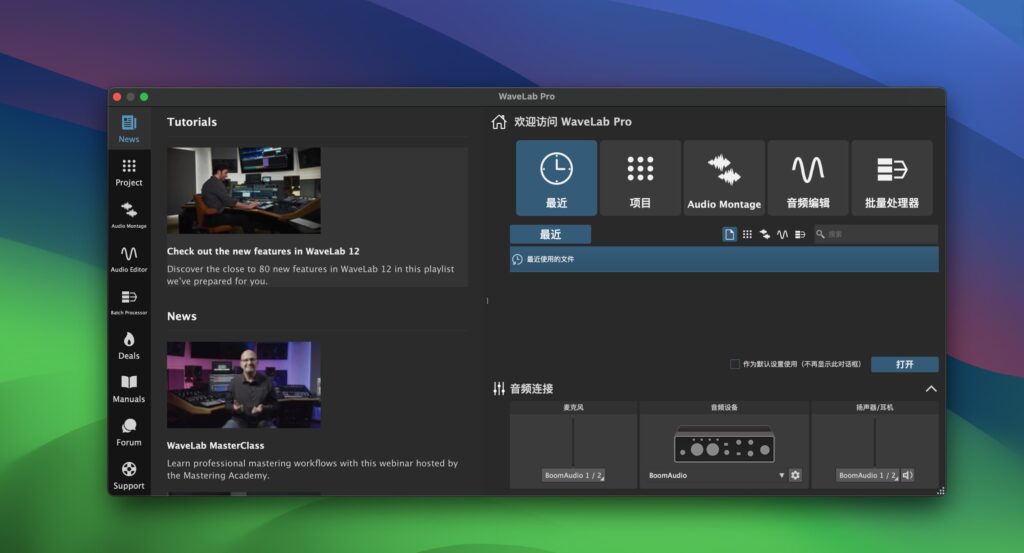Screen dimensions: 1024x553
Task: Filter recent list by project grid icon
Action: (x=747, y=234)
